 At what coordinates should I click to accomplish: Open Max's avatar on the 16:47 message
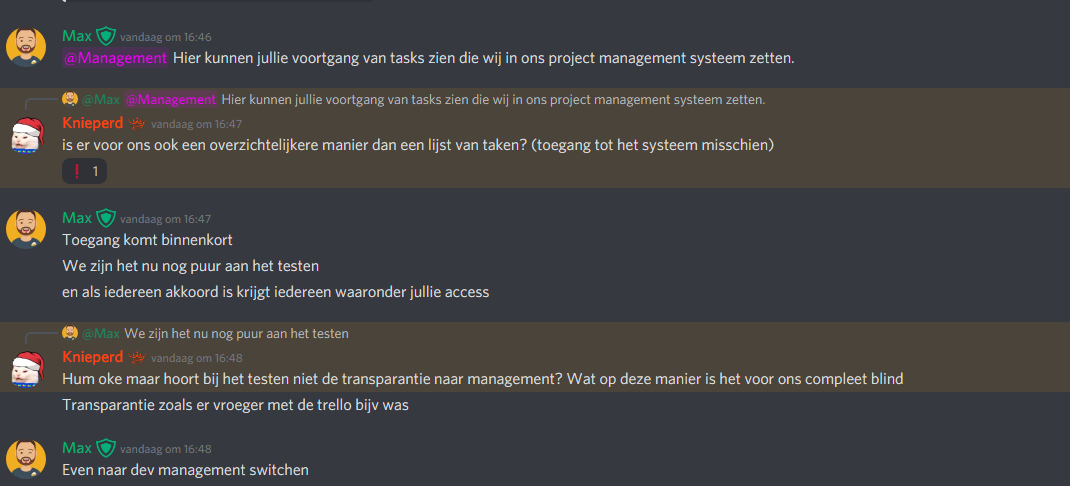(26, 228)
